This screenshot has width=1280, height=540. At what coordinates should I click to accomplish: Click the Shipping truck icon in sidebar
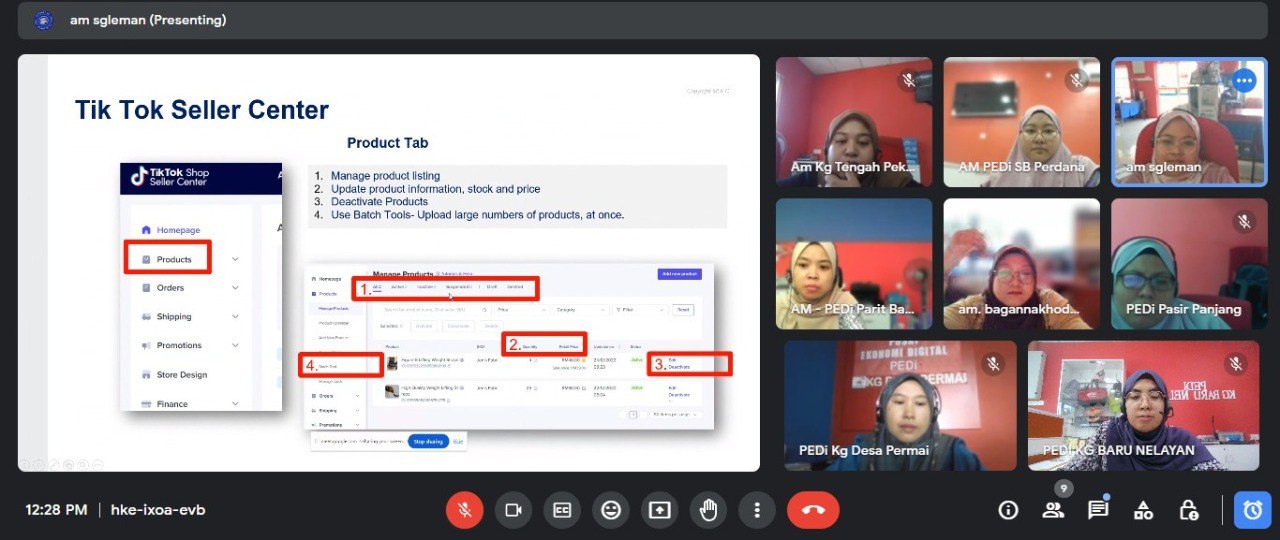[146, 317]
